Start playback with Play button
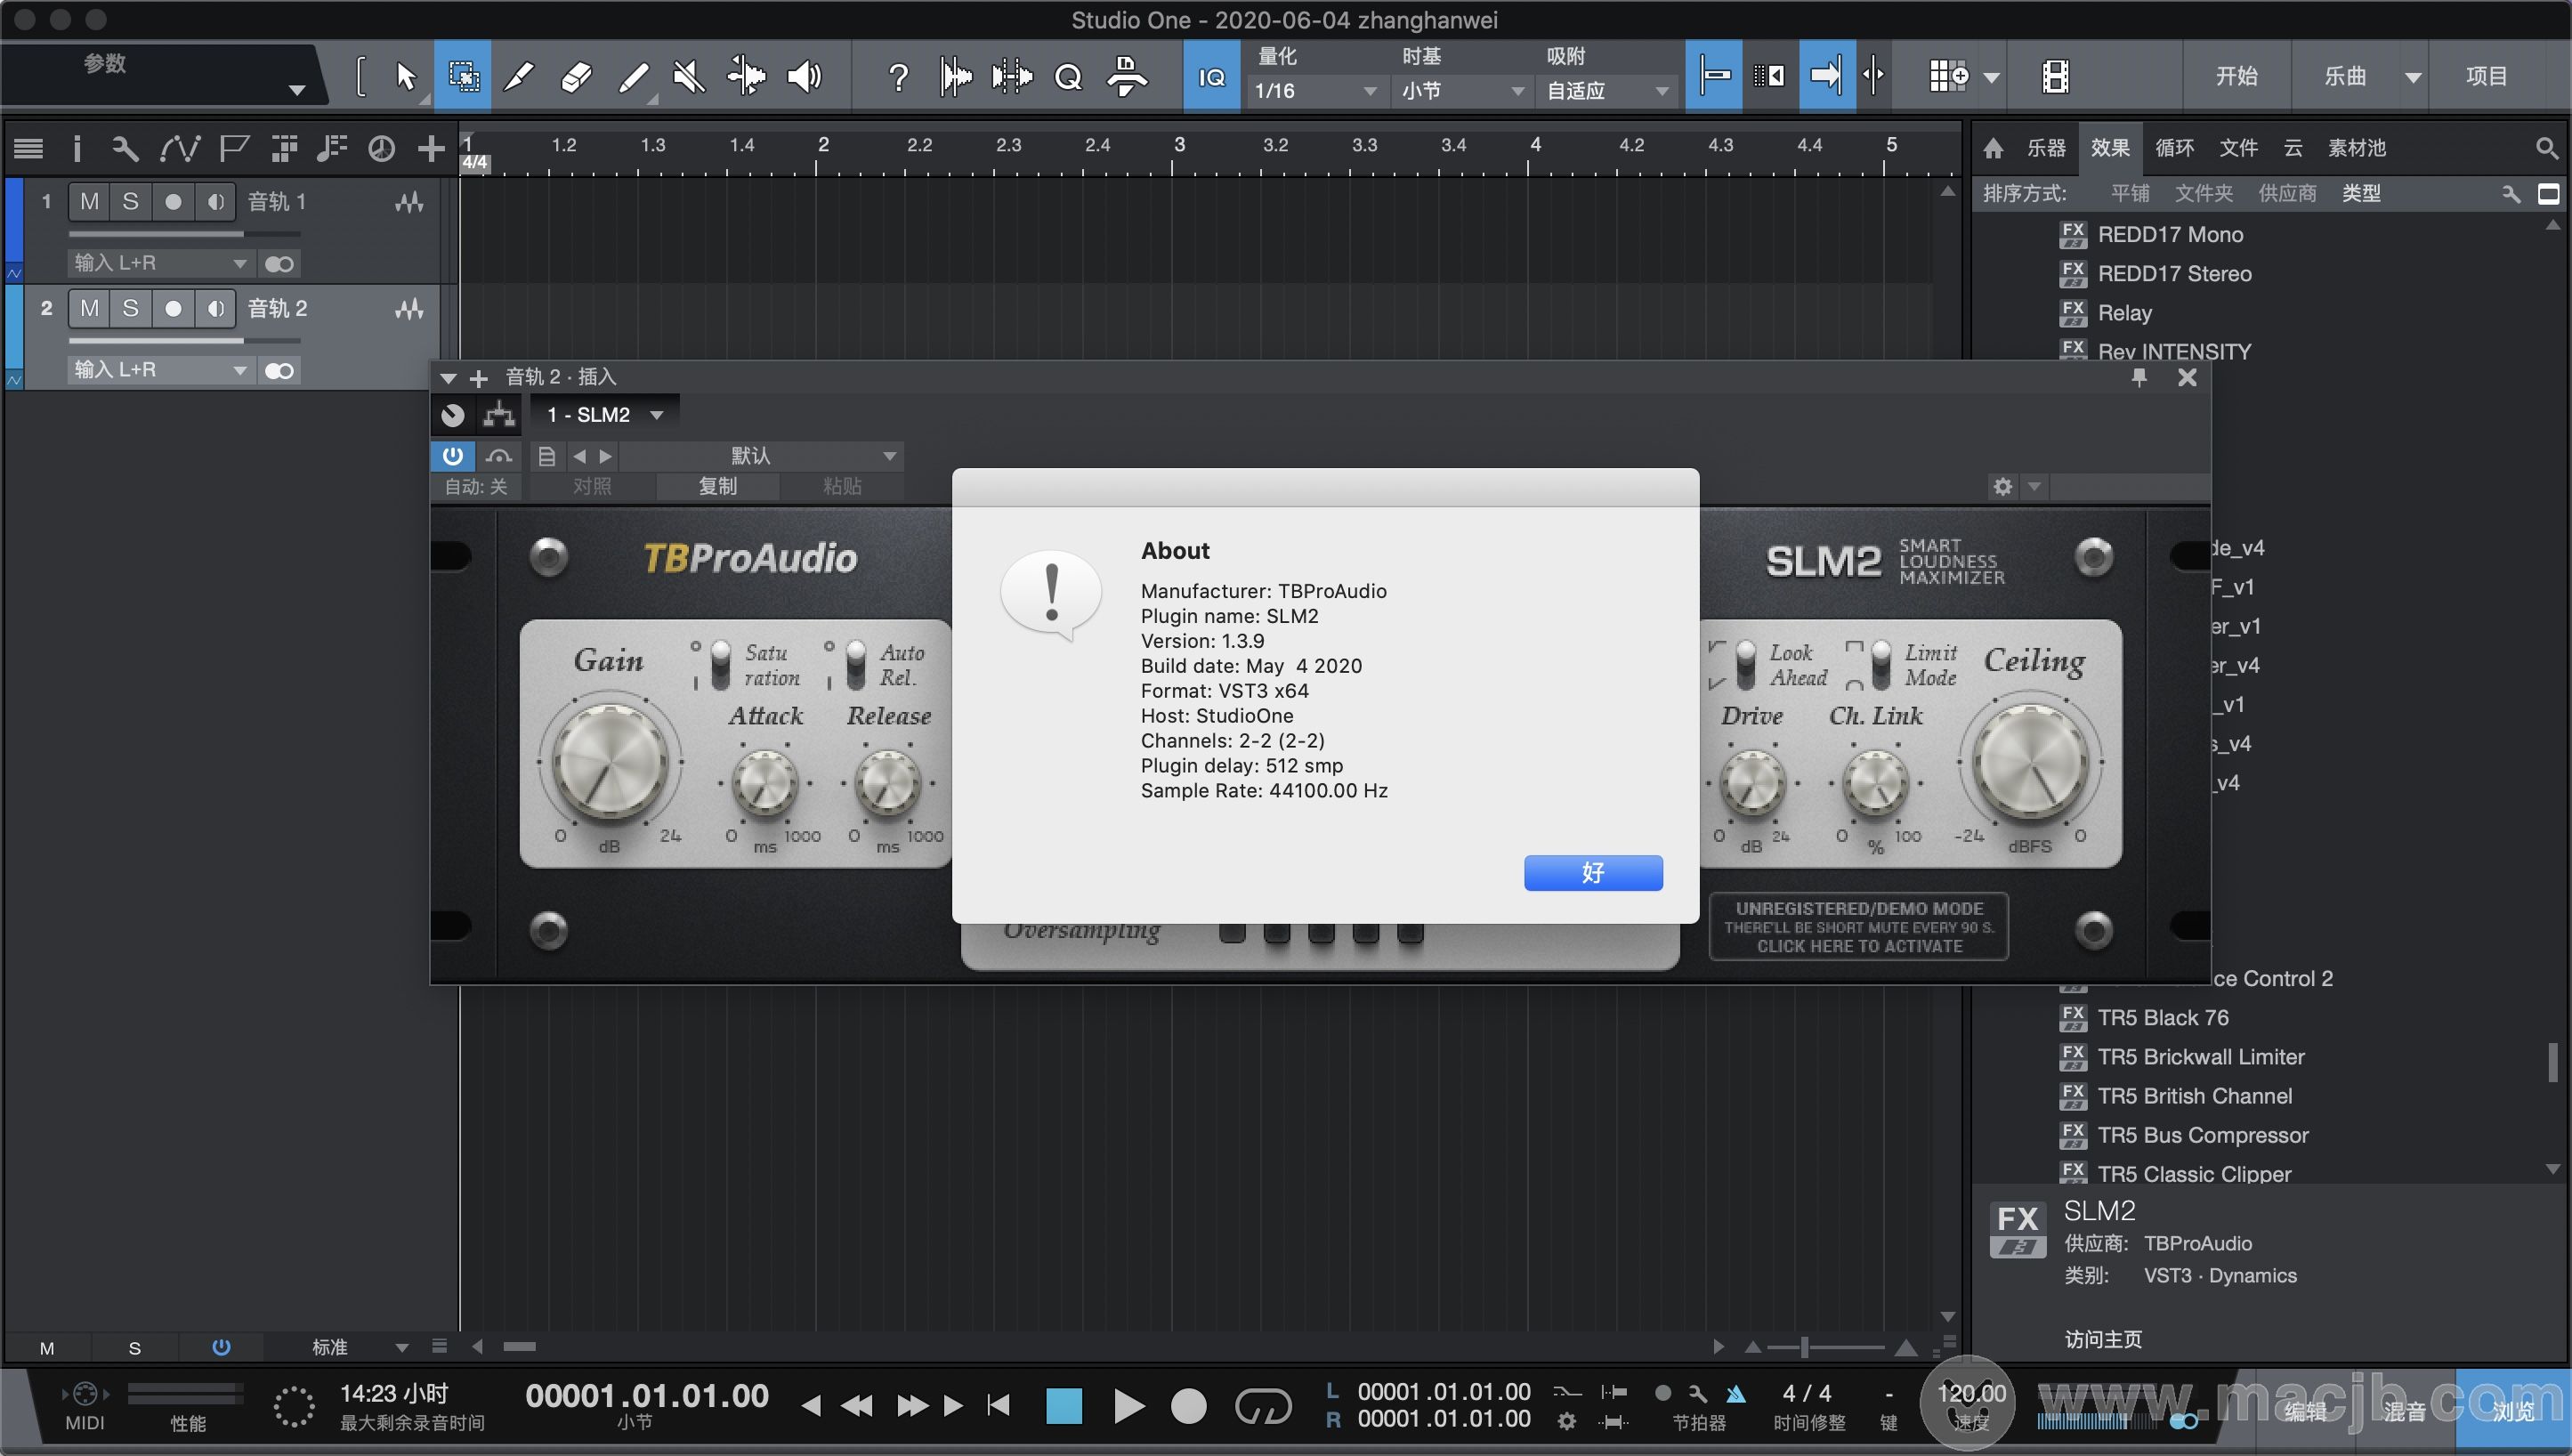The image size is (2572, 1456). [x=1128, y=1406]
